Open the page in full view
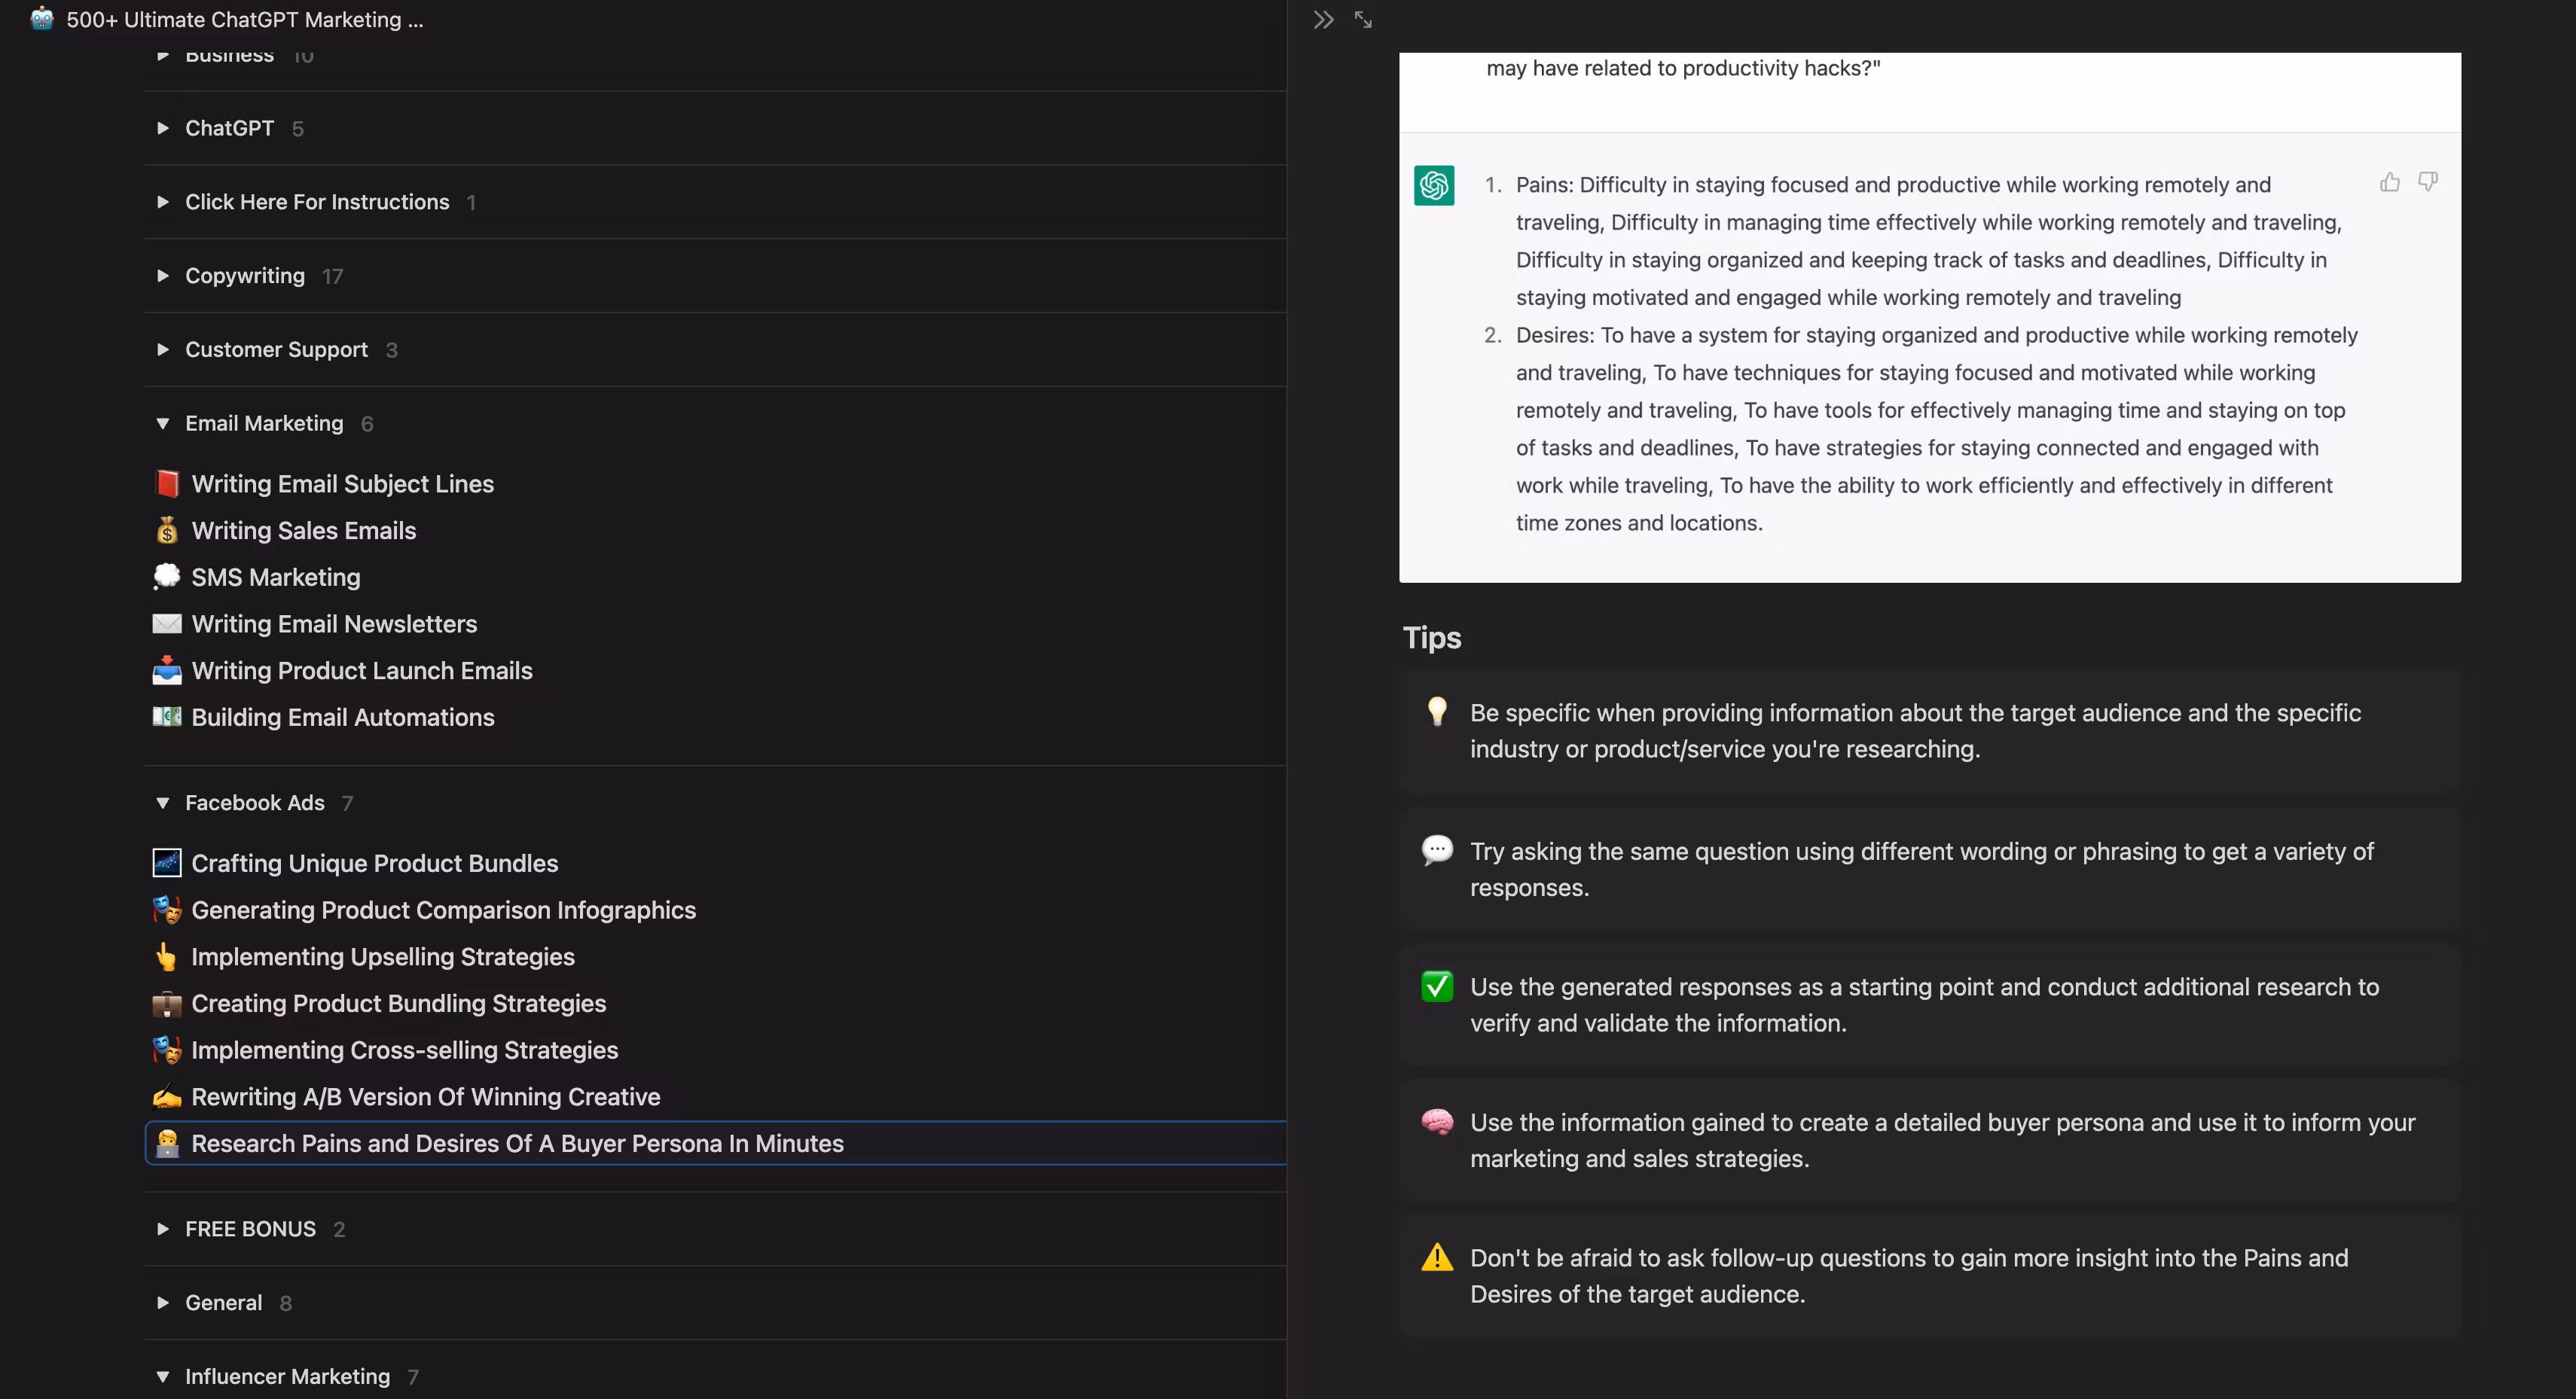 [x=1363, y=20]
